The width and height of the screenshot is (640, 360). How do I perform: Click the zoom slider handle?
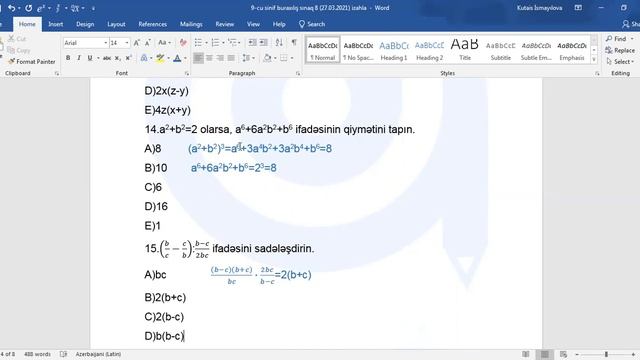(x=607, y=354)
